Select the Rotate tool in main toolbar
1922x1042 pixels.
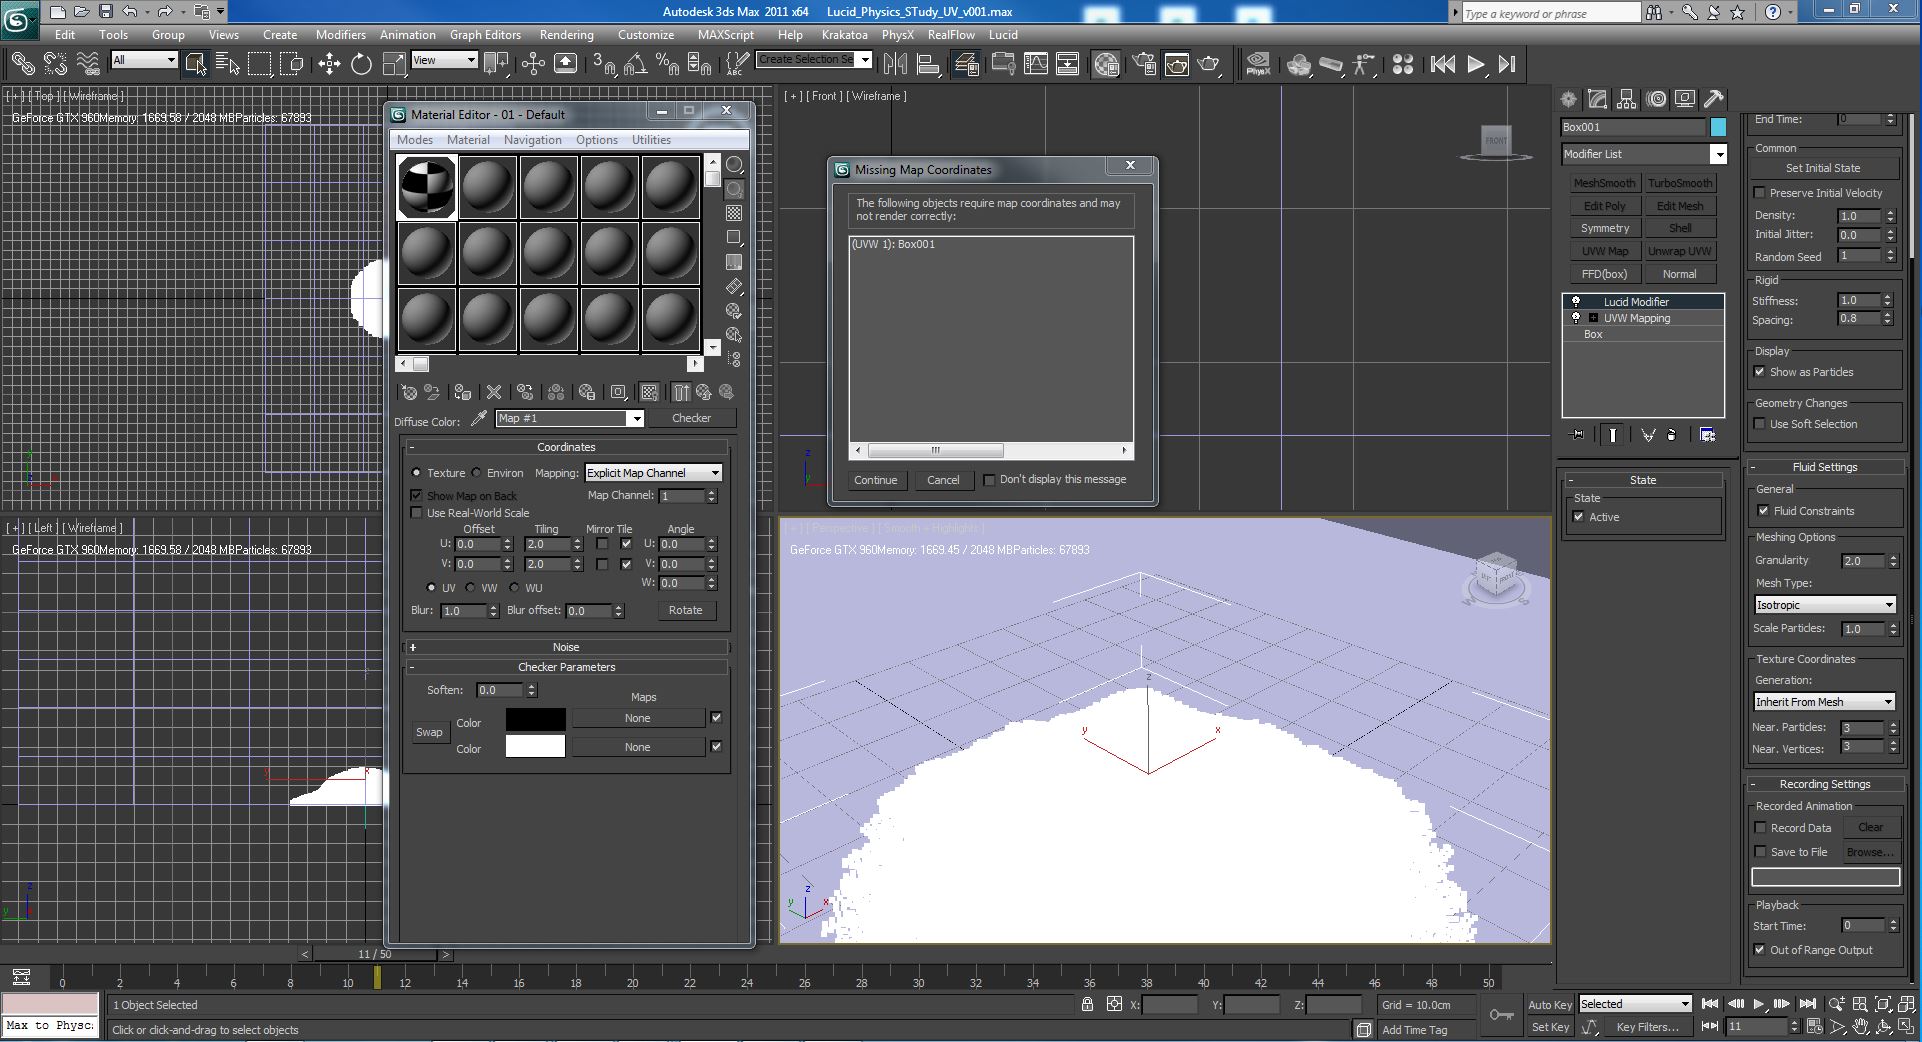[x=361, y=64]
